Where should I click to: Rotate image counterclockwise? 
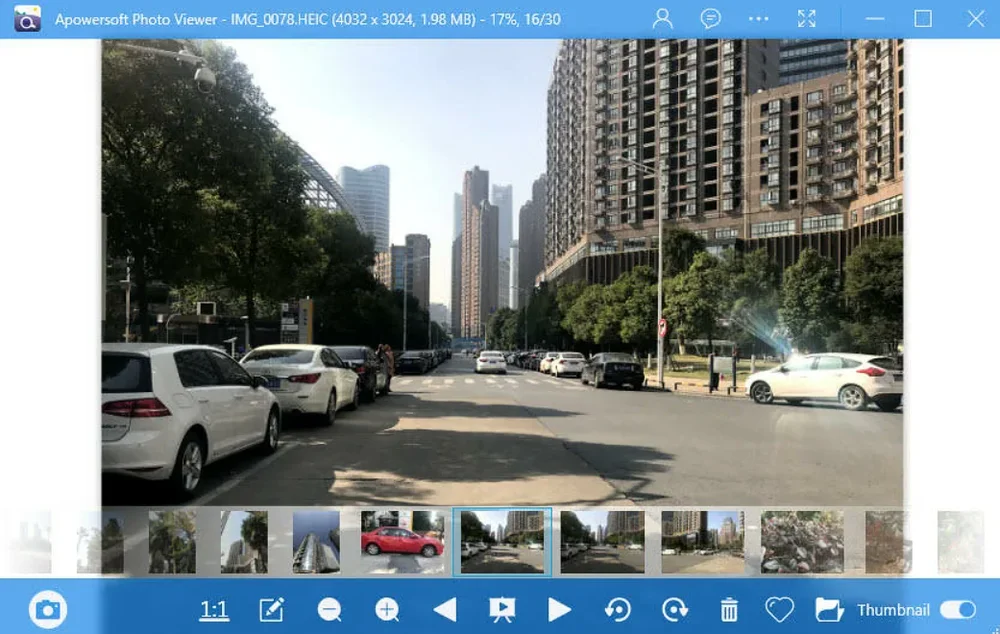pyautogui.click(x=617, y=610)
